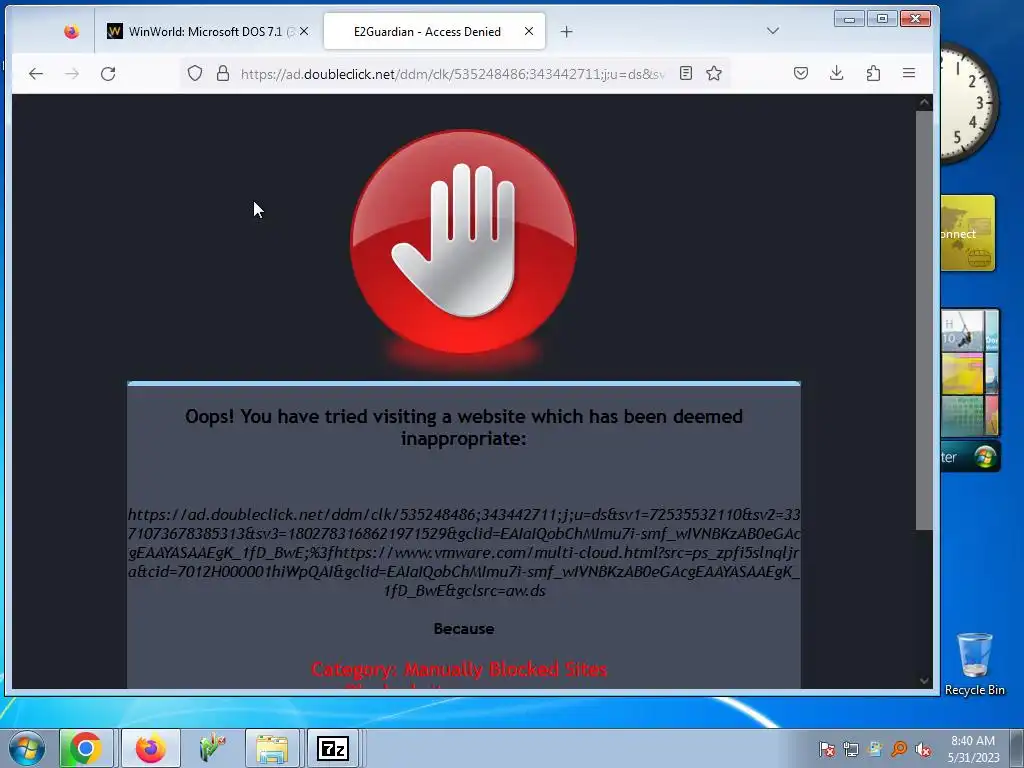1024x768 pixels.
Task: Open the Firefox hamburger application menu
Action: tap(908, 73)
